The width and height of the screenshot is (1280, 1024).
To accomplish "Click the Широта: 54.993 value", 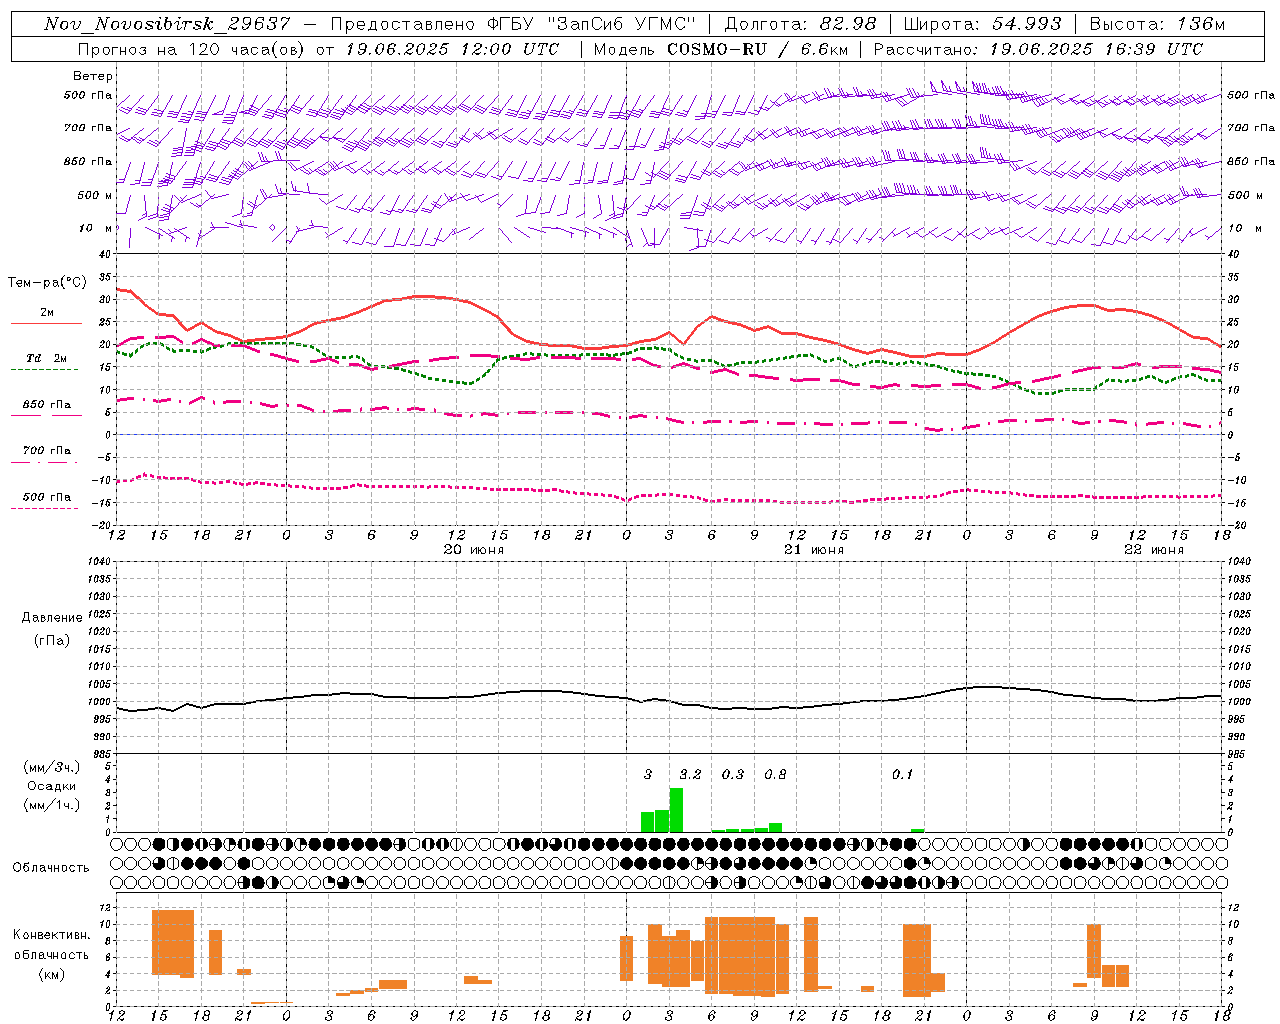I will [x=983, y=24].
